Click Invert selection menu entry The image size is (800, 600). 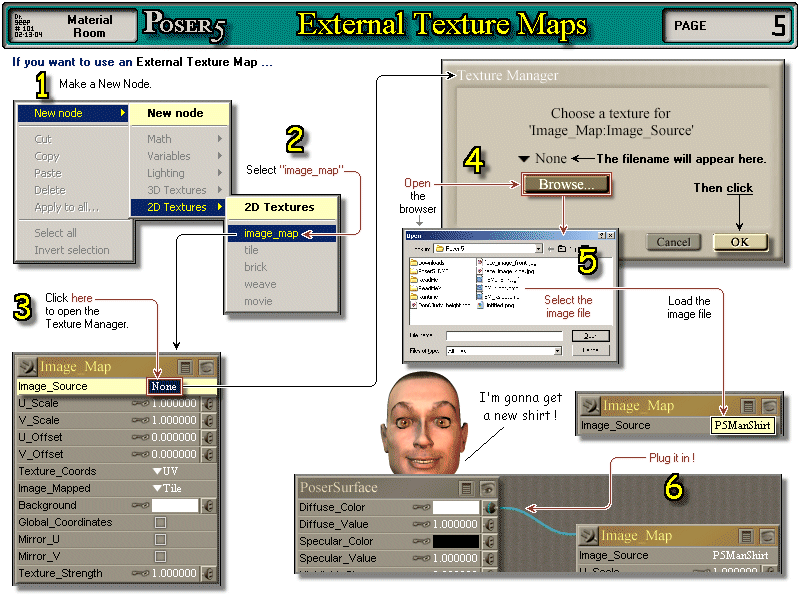(72, 250)
